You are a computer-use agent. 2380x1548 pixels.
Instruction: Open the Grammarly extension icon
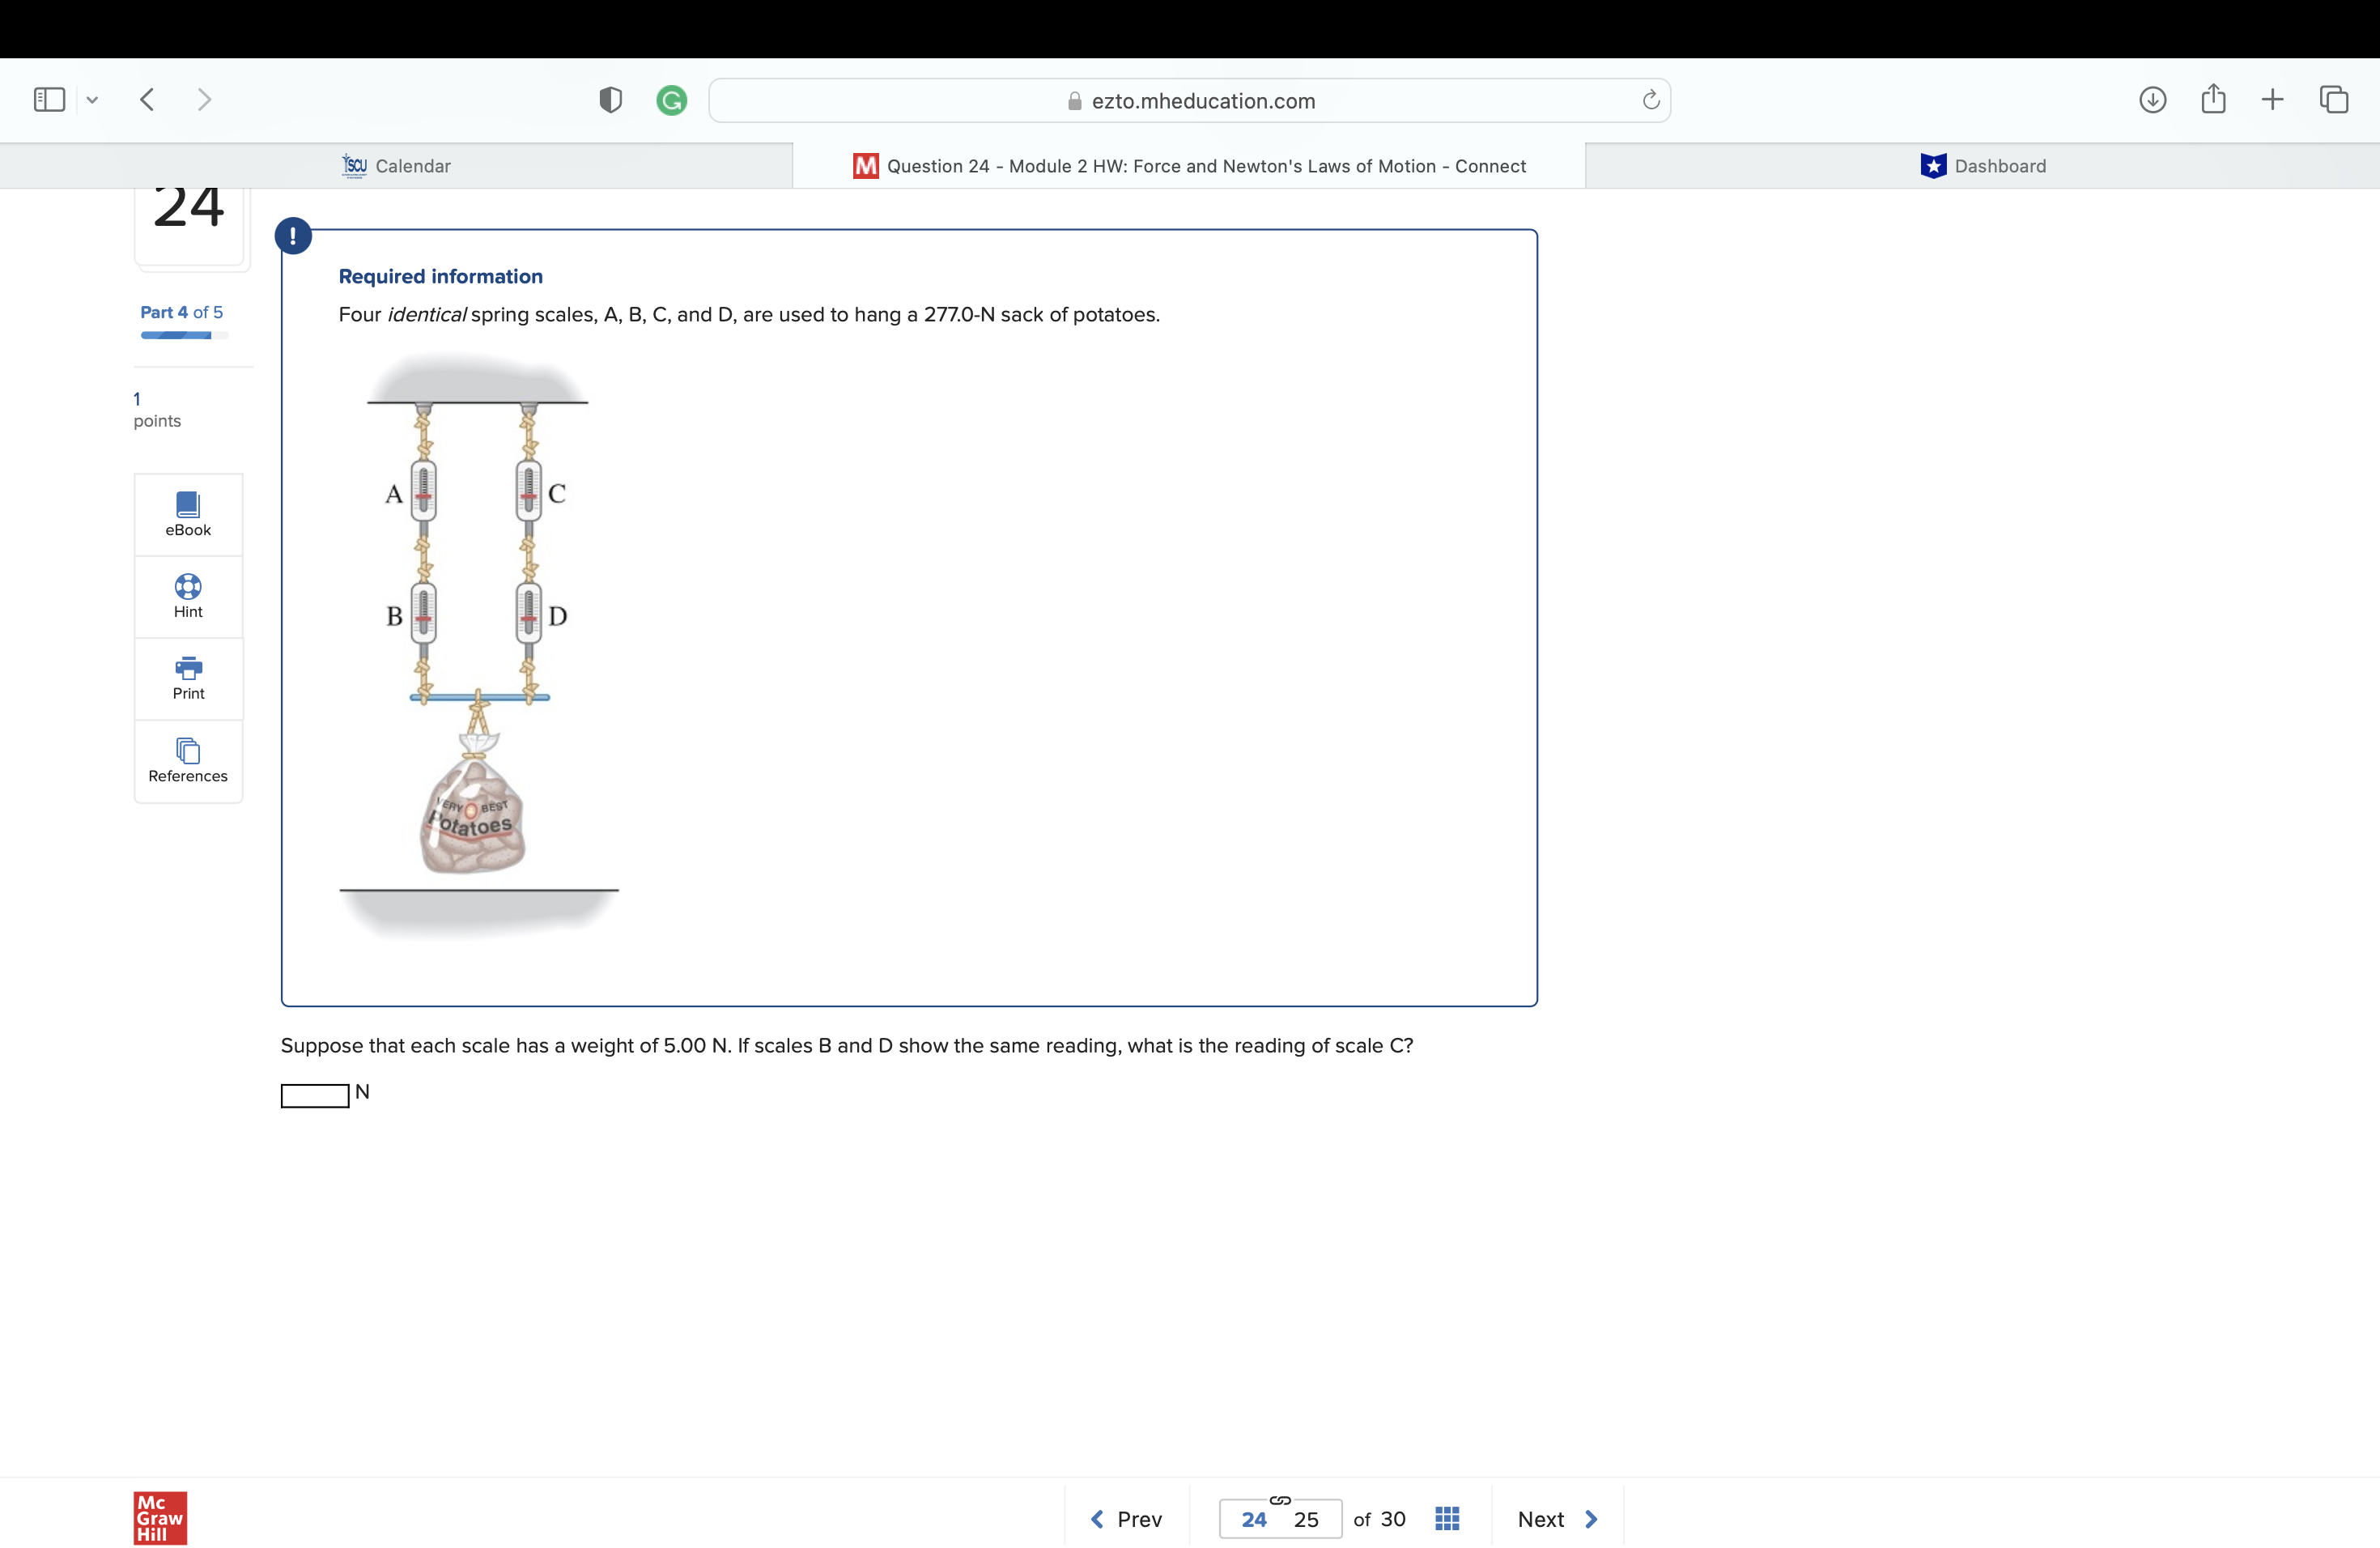pyautogui.click(x=671, y=99)
